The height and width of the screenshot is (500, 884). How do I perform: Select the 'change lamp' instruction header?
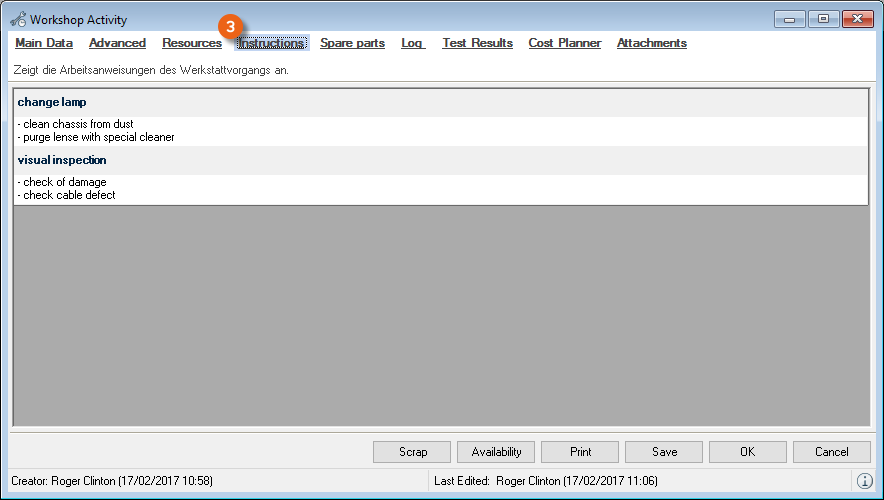pyautogui.click(x=52, y=102)
